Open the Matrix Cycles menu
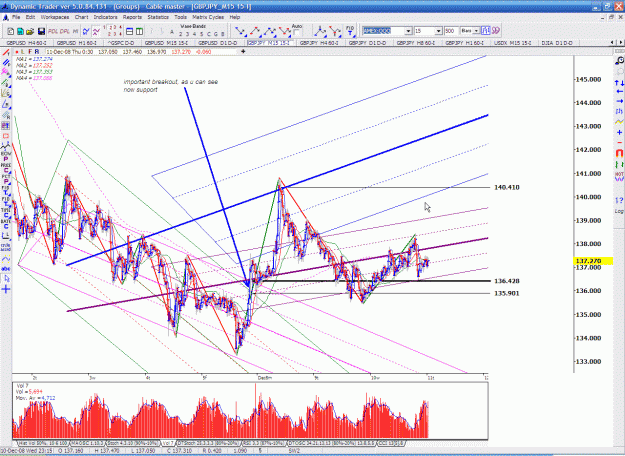Image resolution: width=625 pixels, height=456 pixels. click(208, 17)
